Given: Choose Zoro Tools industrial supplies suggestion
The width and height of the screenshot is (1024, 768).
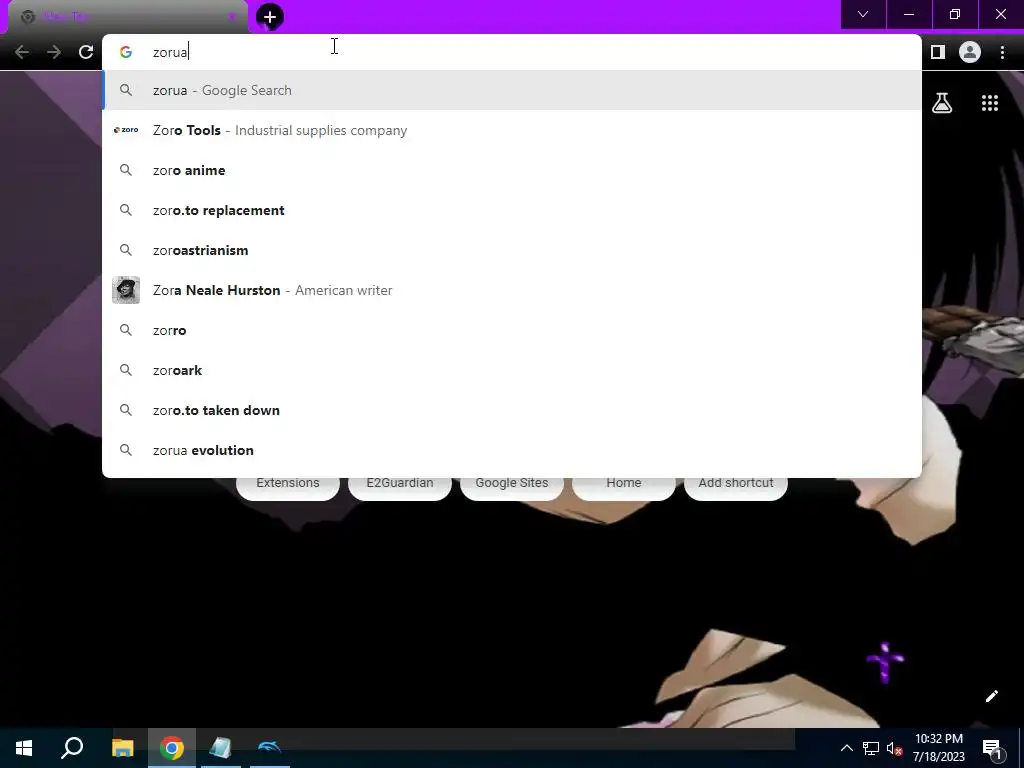Looking at the screenshot, I should pyautogui.click(x=512, y=130).
